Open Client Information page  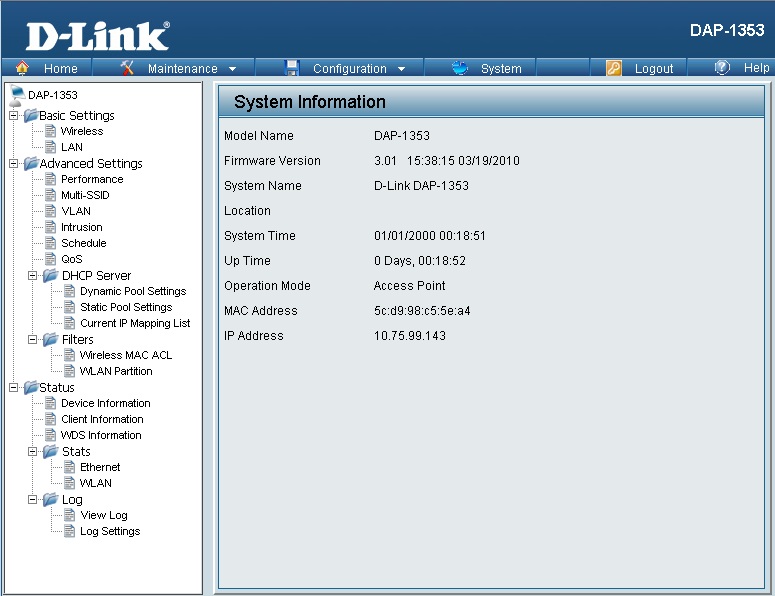point(102,419)
